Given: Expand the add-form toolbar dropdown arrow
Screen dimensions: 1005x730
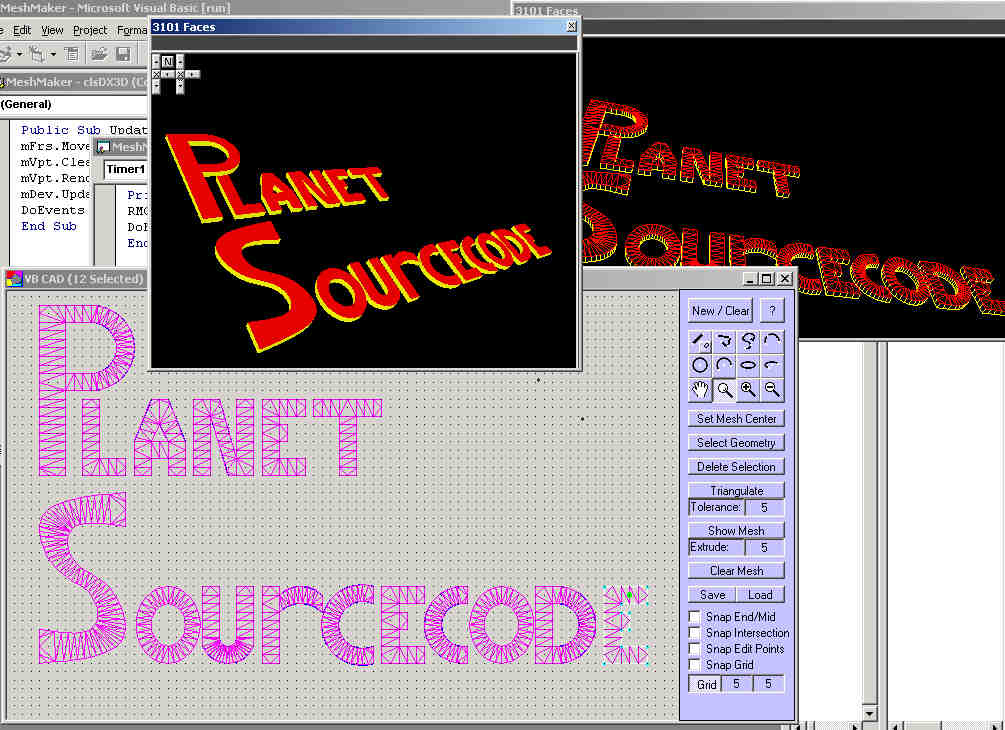Looking at the screenshot, I should click(52, 54).
